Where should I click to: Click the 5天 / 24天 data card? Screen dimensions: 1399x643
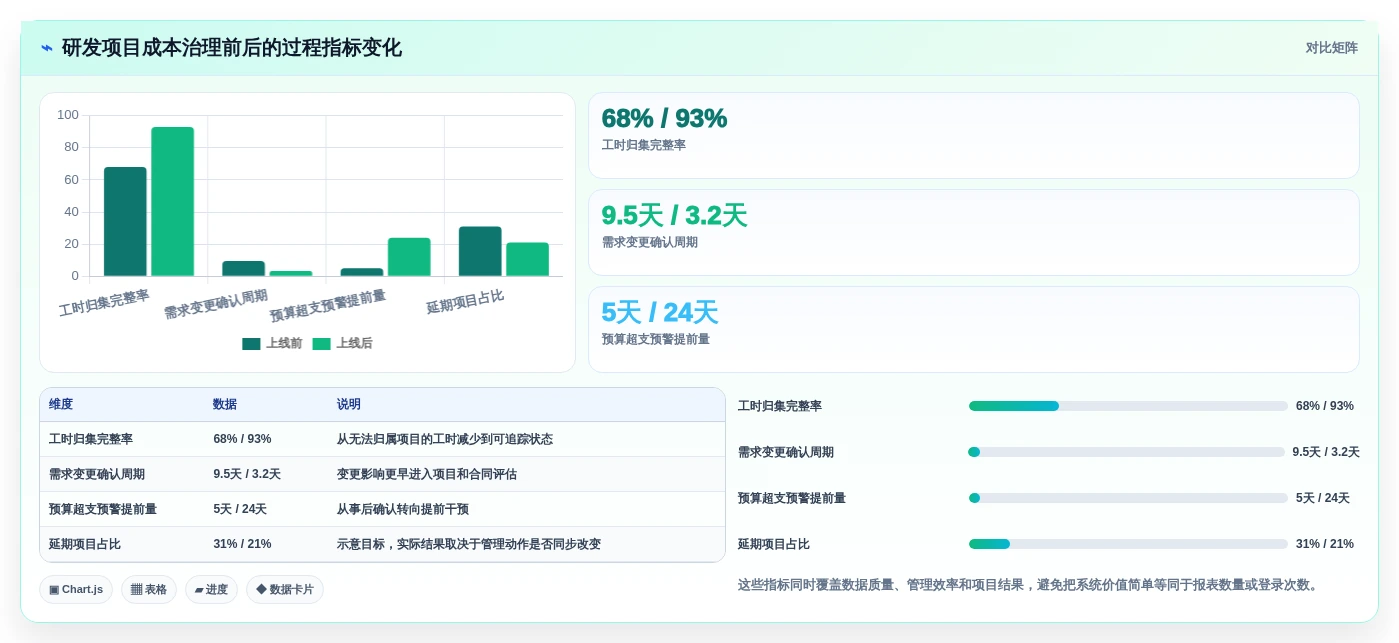(x=974, y=330)
